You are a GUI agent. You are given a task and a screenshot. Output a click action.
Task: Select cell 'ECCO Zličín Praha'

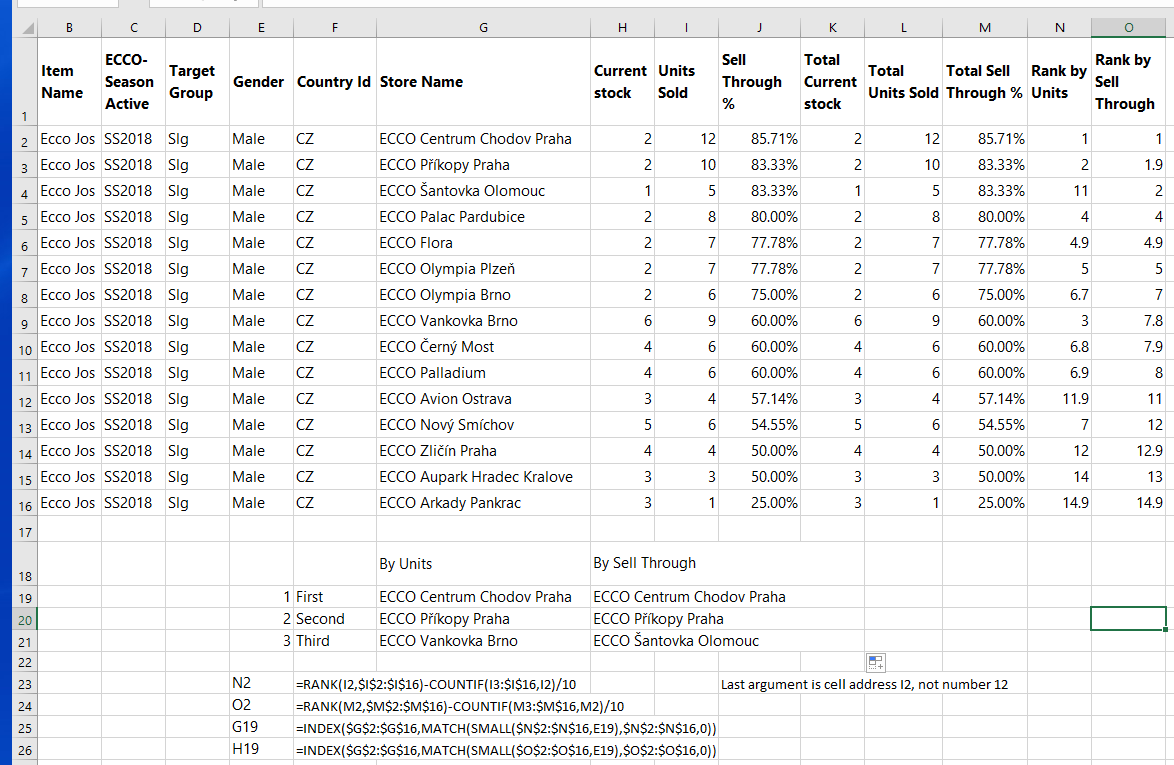[x=483, y=451]
